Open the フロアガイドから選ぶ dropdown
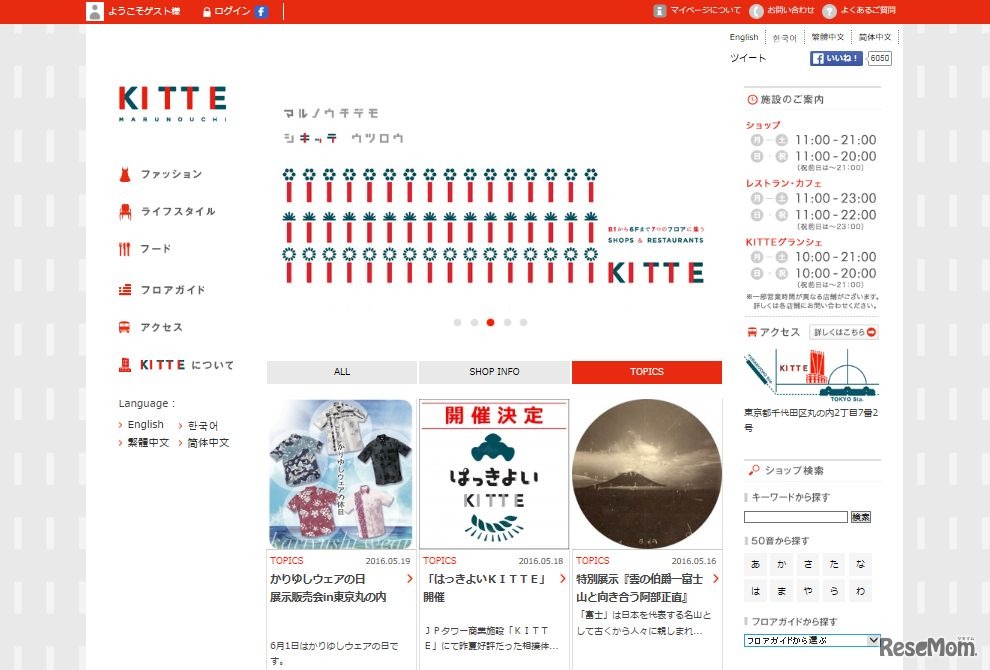This screenshot has width=990, height=670. [812, 640]
